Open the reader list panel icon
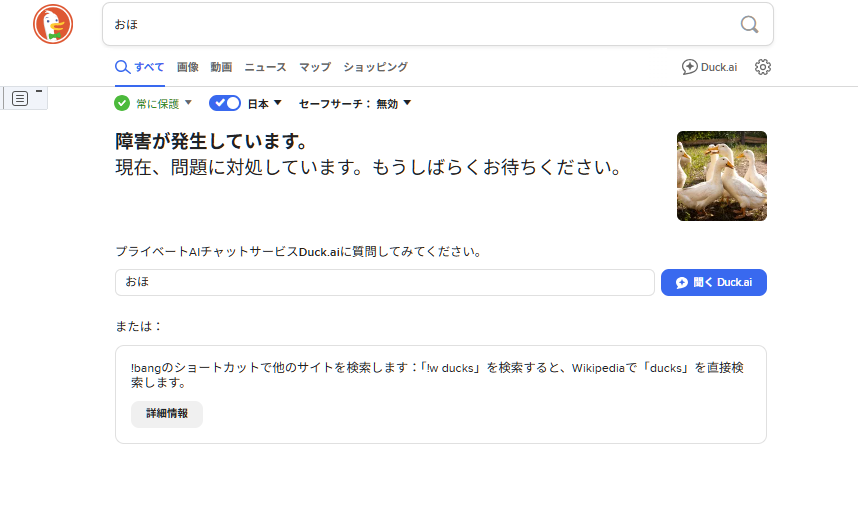Image resolution: width=858 pixels, height=512 pixels. (x=20, y=98)
